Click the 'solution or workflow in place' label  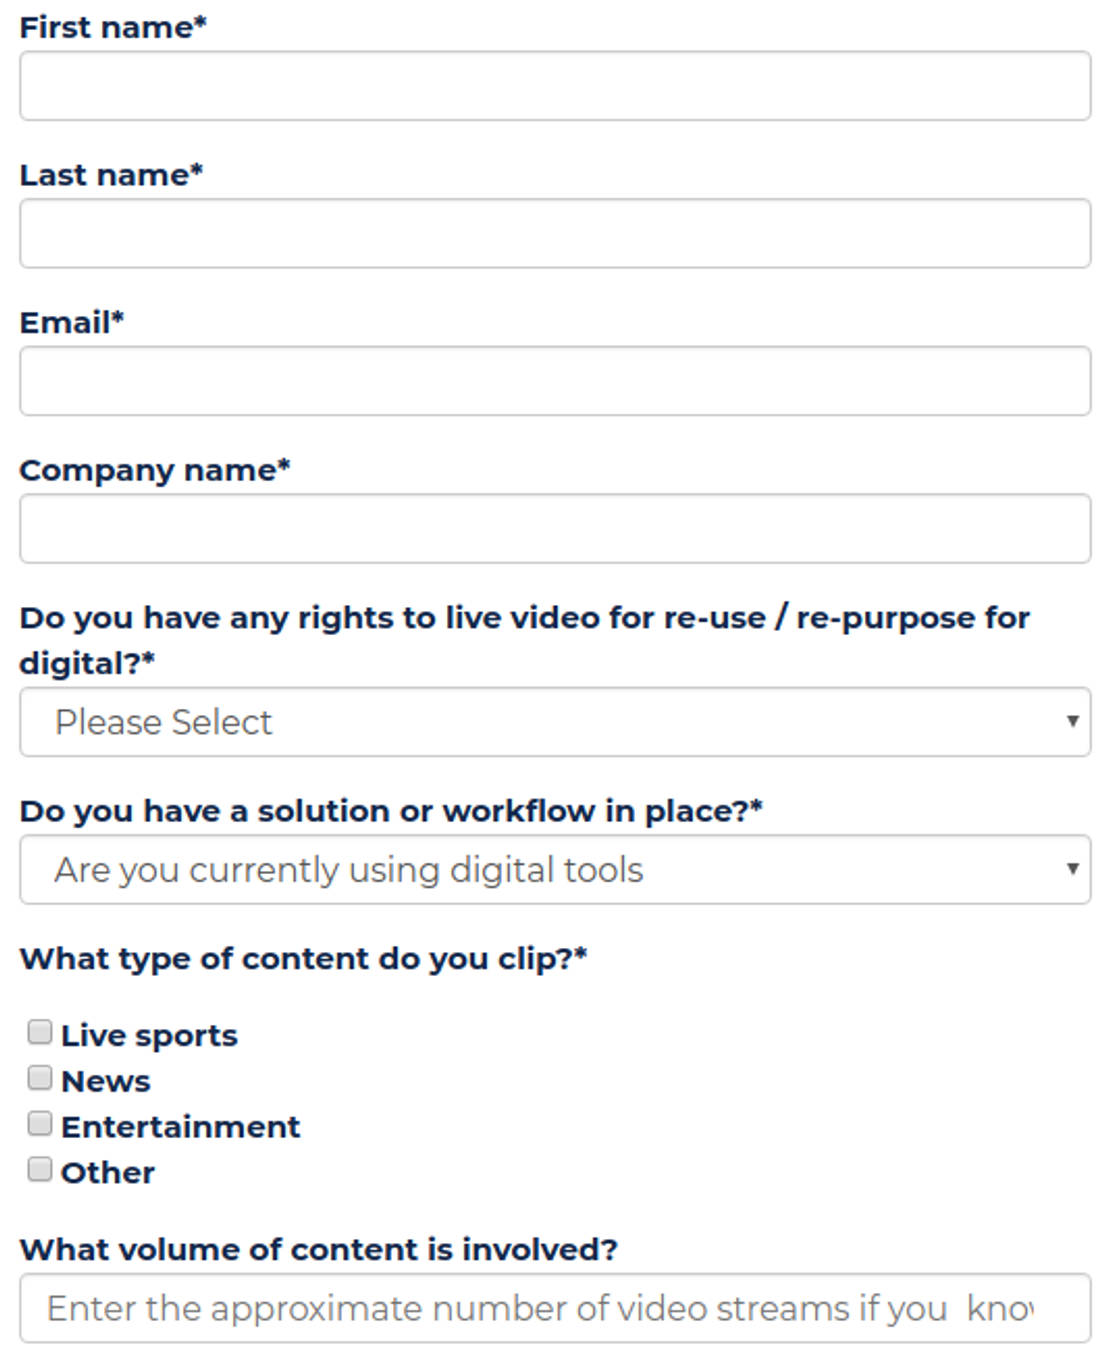point(390,811)
